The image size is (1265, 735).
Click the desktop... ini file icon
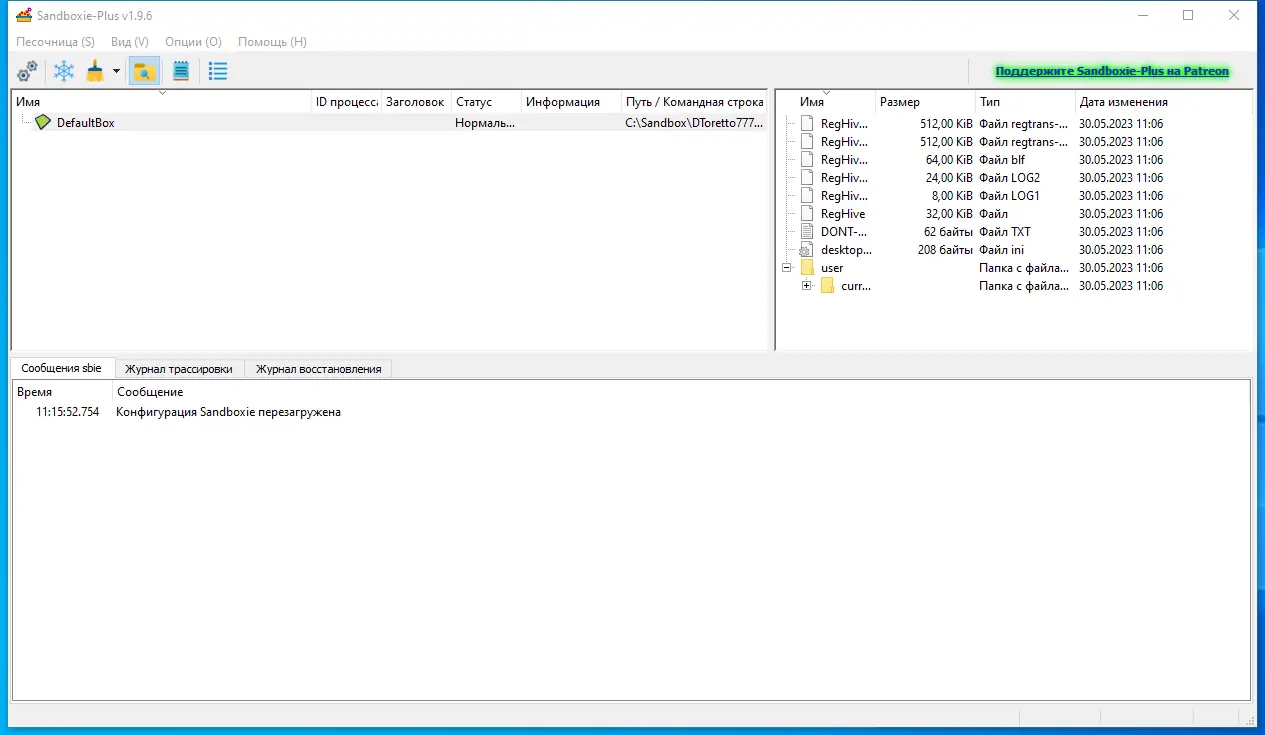(x=807, y=250)
